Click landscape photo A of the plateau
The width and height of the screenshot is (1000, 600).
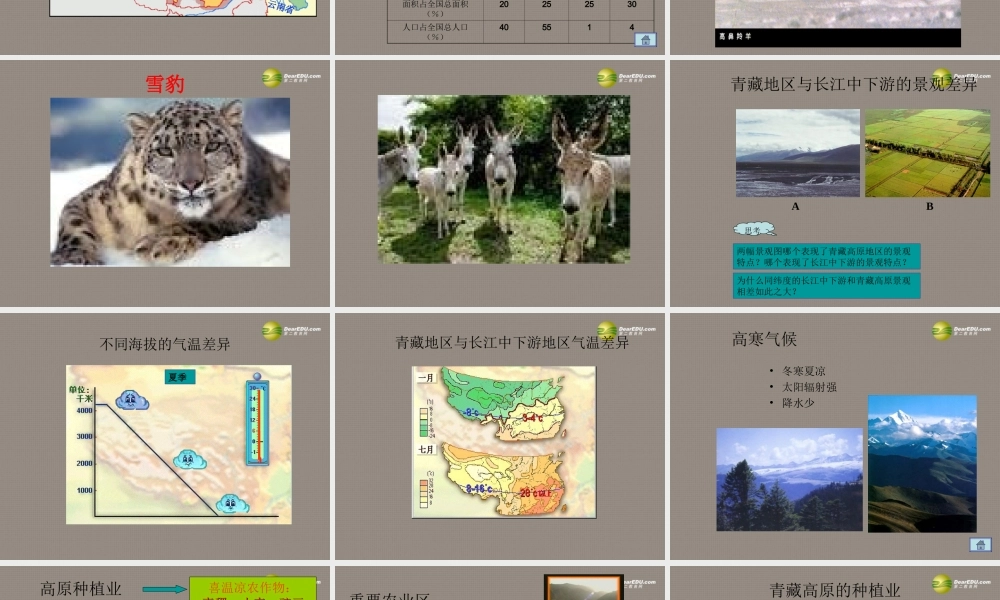coord(797,152)
